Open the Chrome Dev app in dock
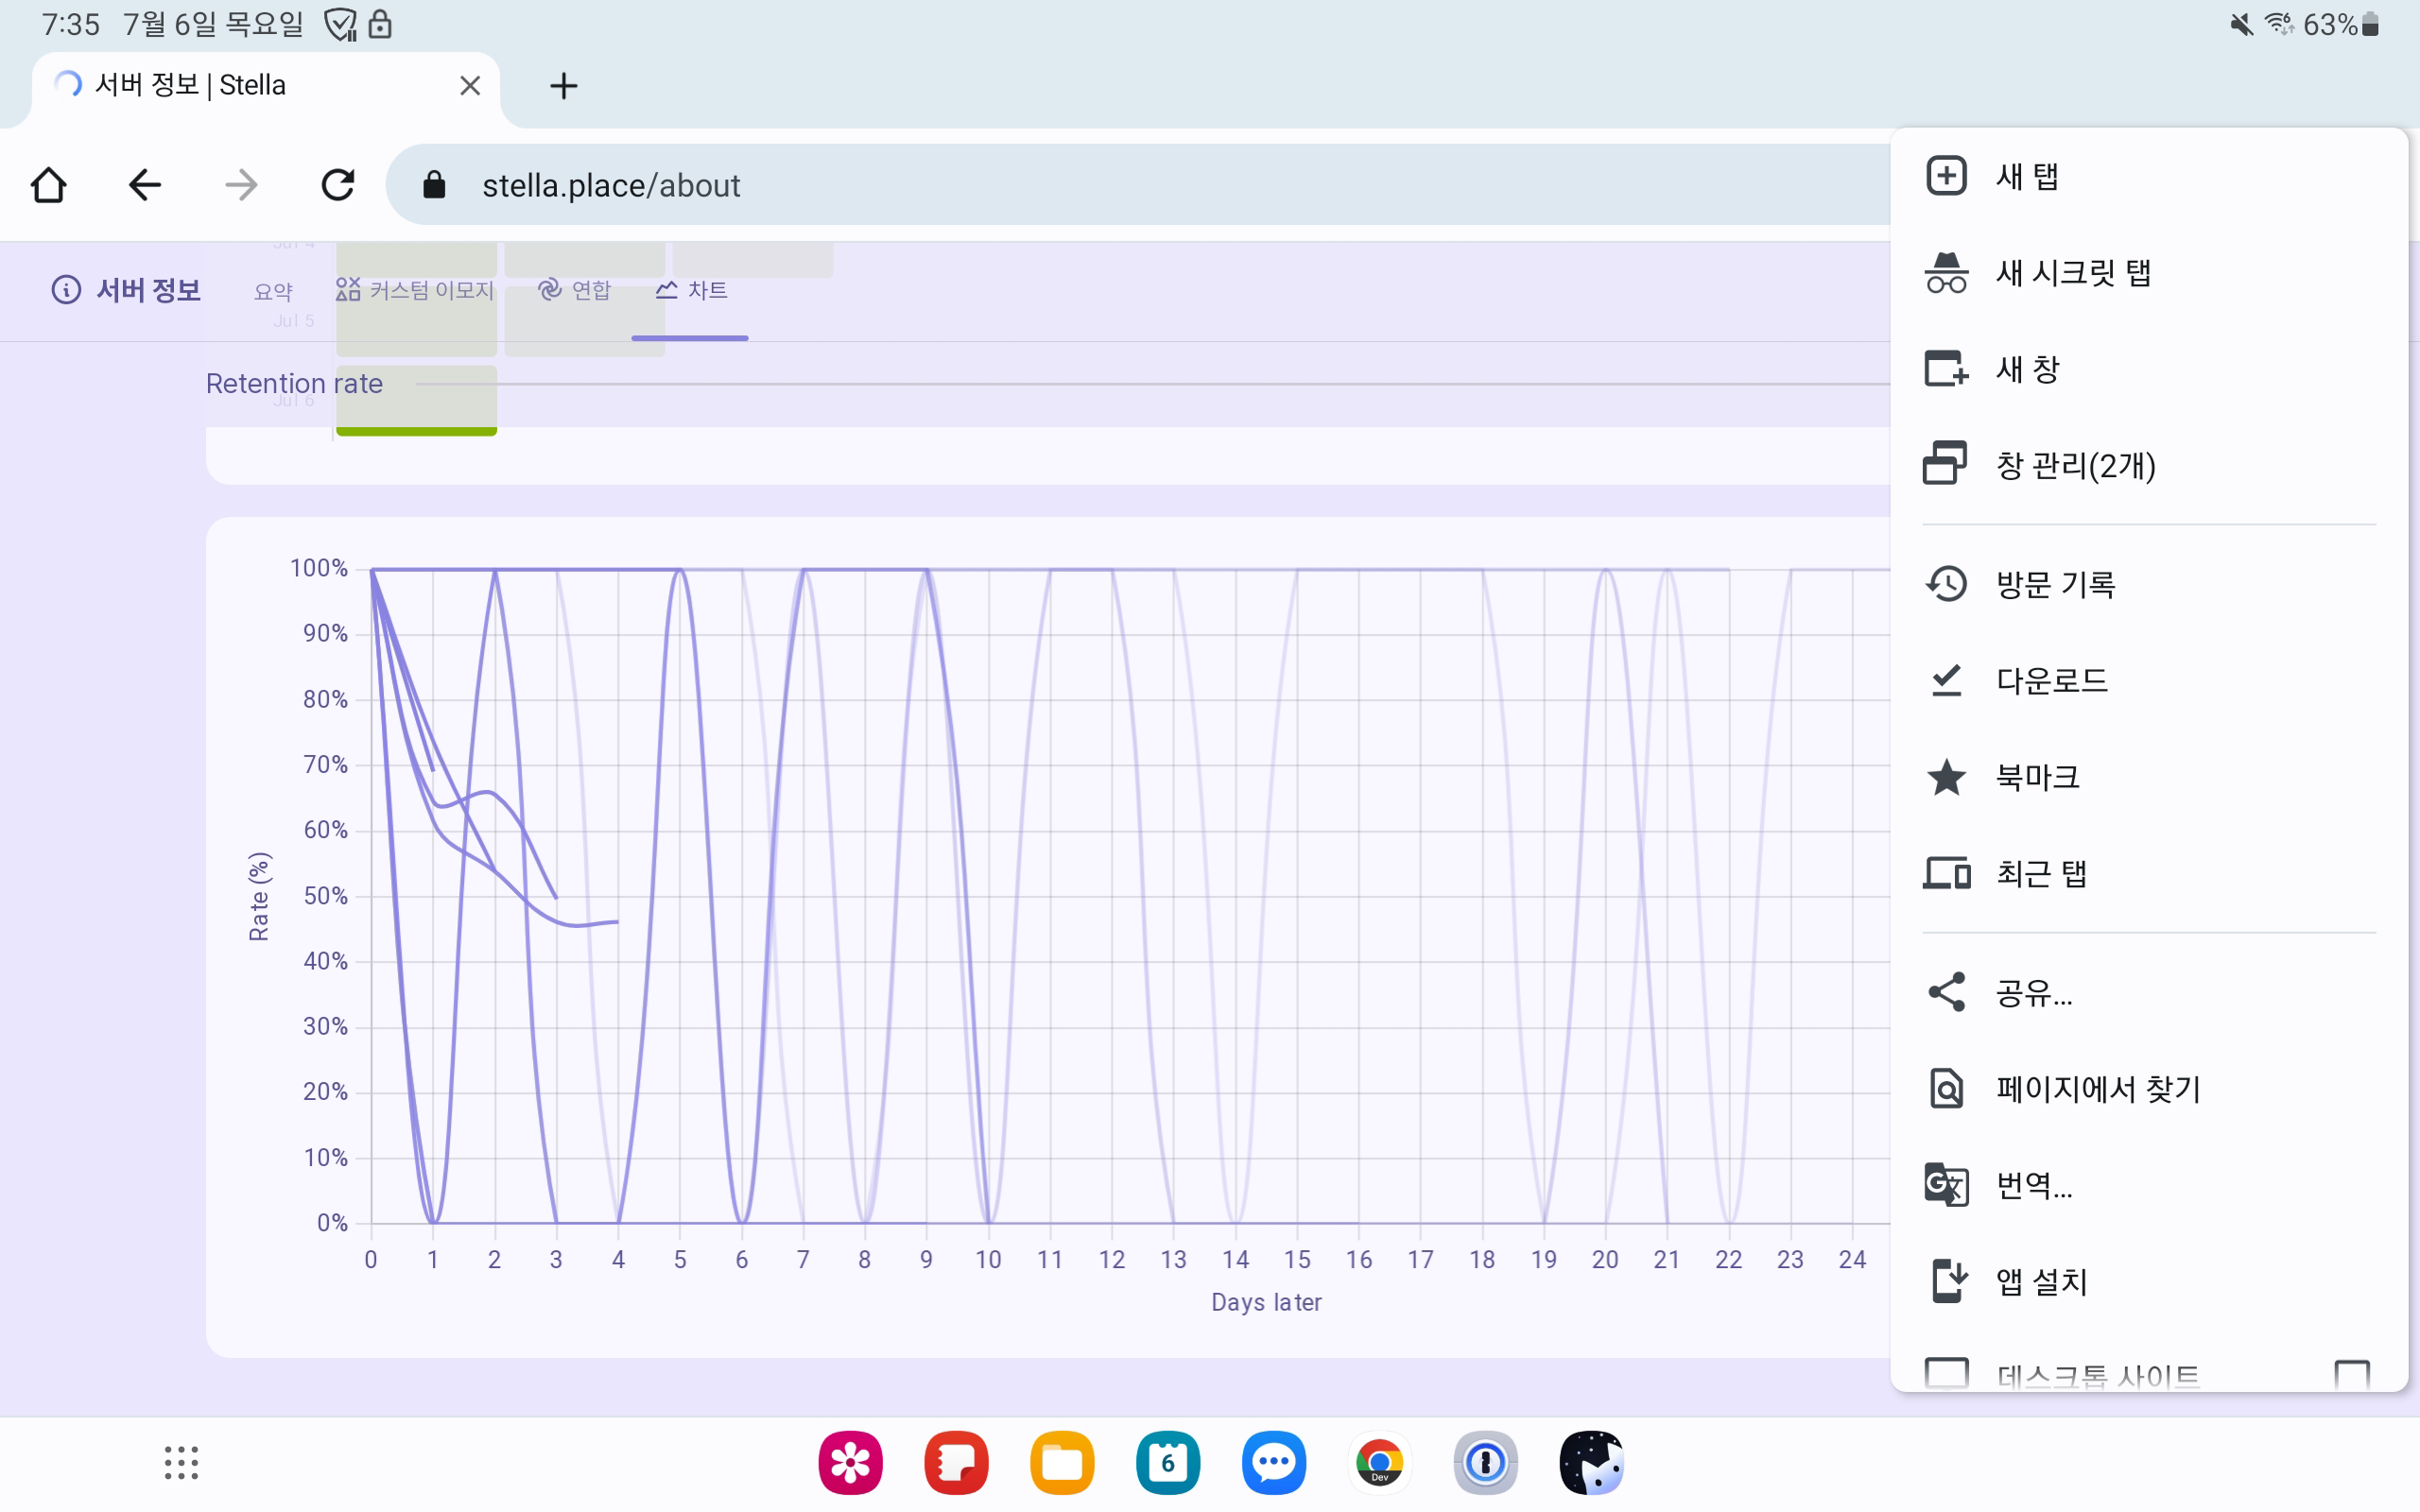This screenshot has height=1512, width=2420. tap(1379, 1462)
